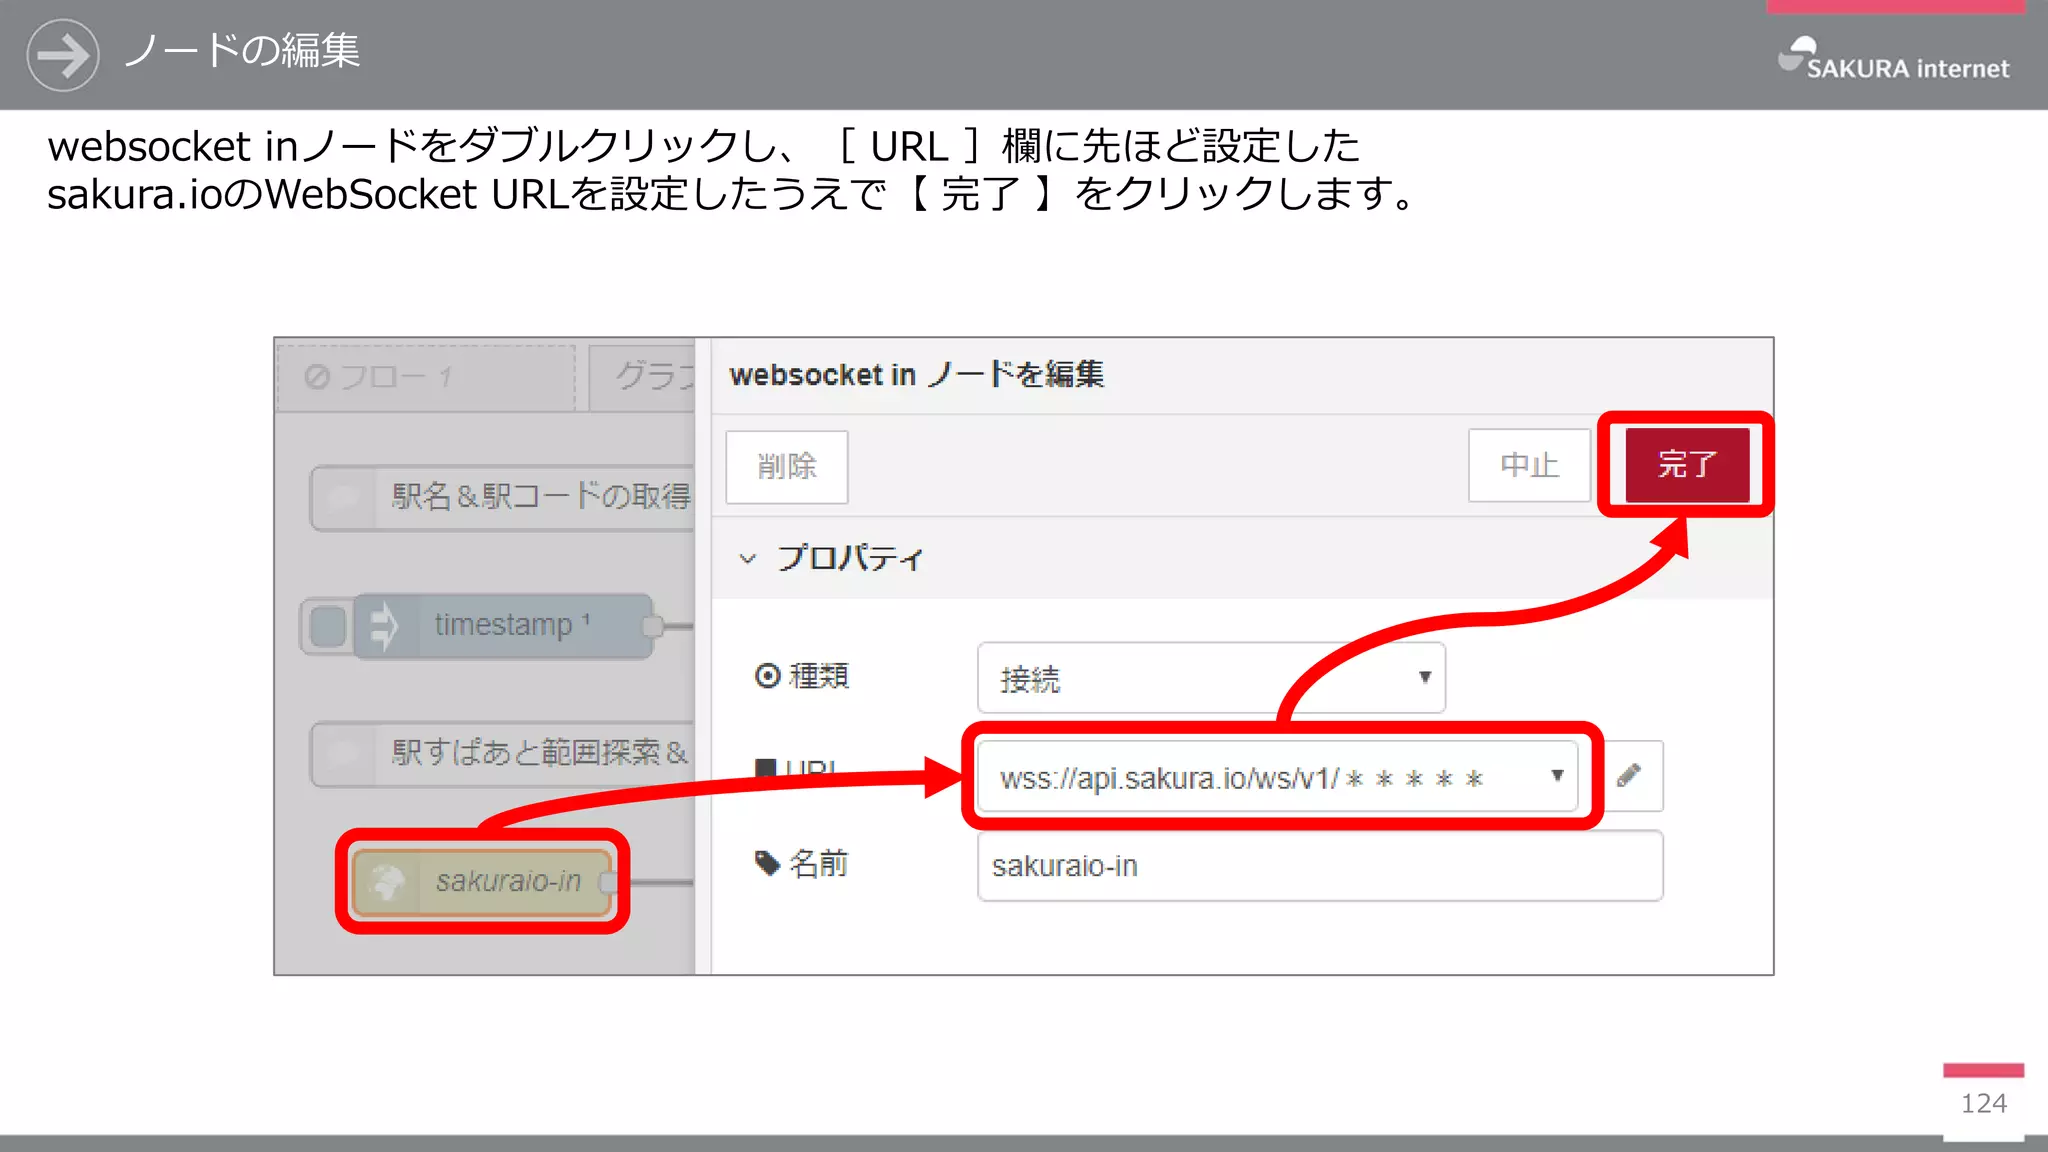Collapse the プロパティ section chevron
2048x1152 pixels.
click(x=747, y=559)
